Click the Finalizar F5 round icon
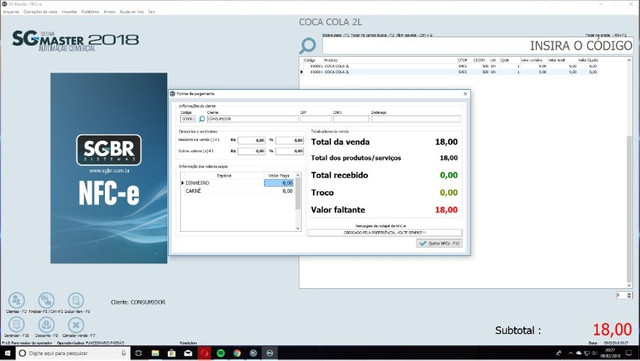Viewport: 640px width, 361px height. pyautogui.click(x=46, y=301)
